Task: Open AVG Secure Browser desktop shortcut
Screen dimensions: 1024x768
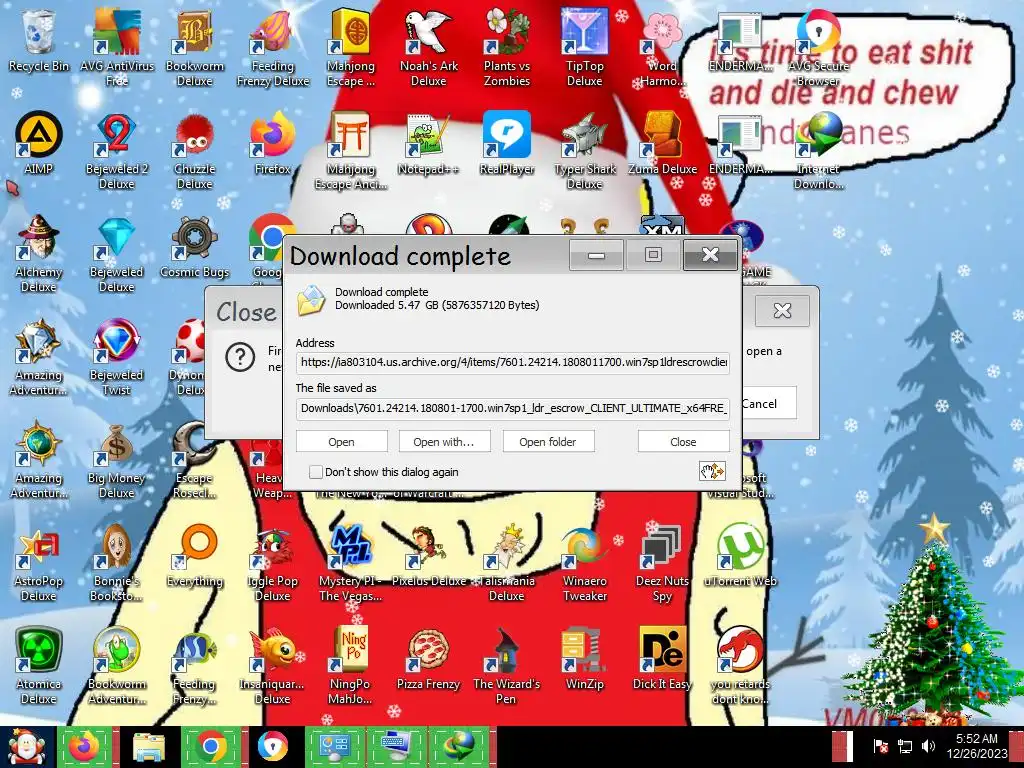Action: point(819,47)
